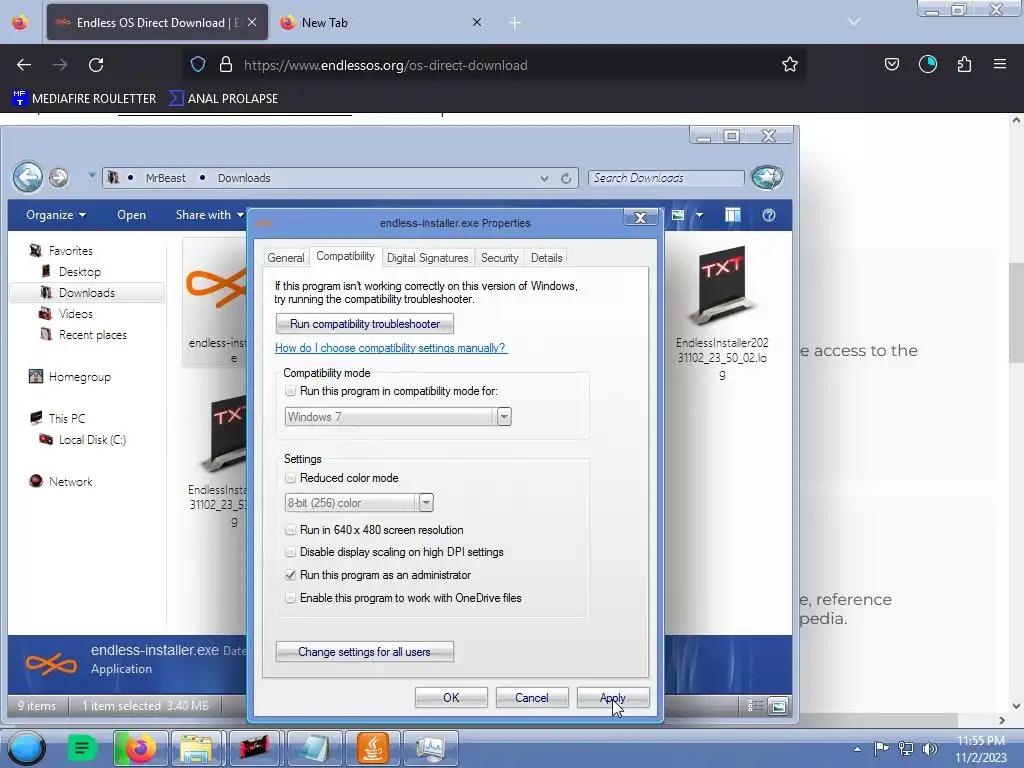Open new tab with plus button

click(x=515, y=23)
